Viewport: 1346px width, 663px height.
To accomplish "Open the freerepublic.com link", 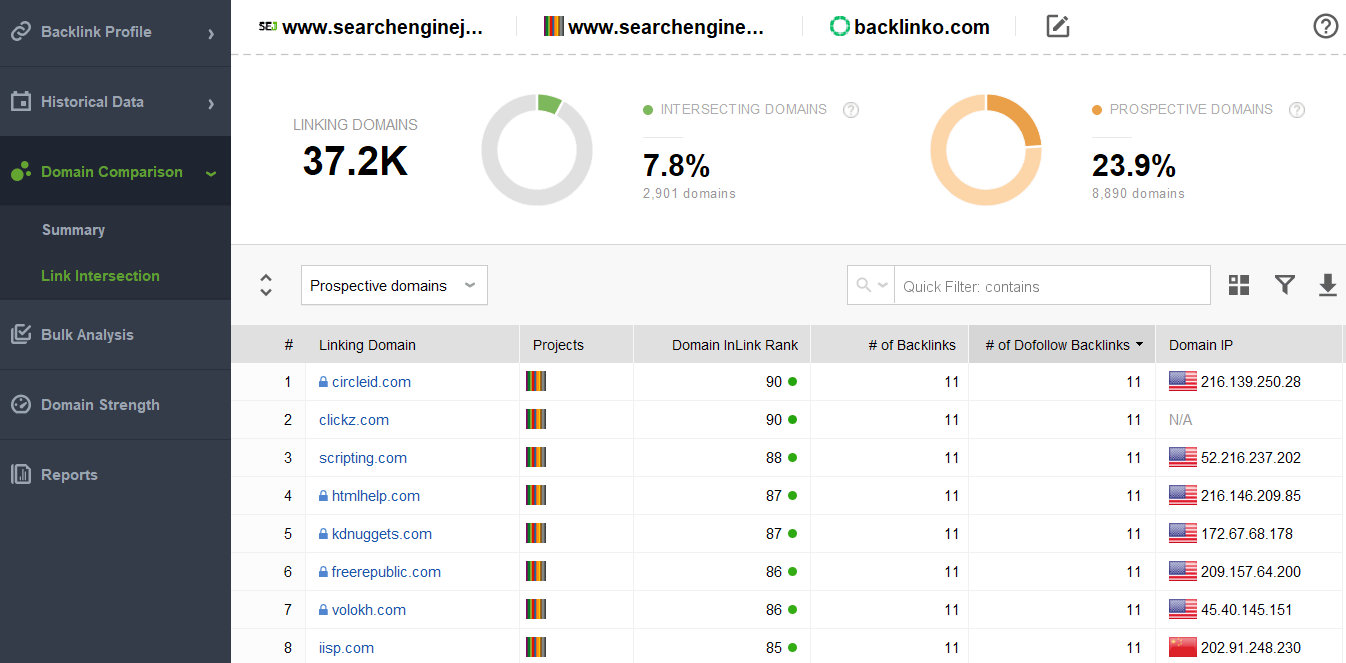I will (x=386, y=572).
